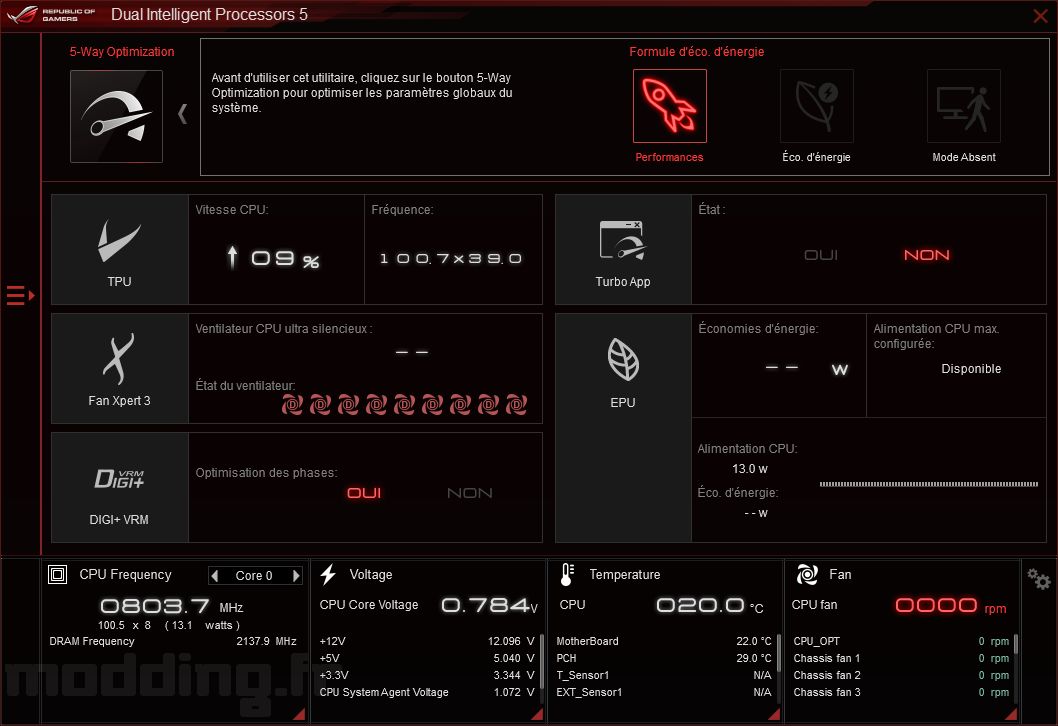The image size is (1058, 726).
Task: Expand the Temperature panel corner triangle
Action: (774, 714)
